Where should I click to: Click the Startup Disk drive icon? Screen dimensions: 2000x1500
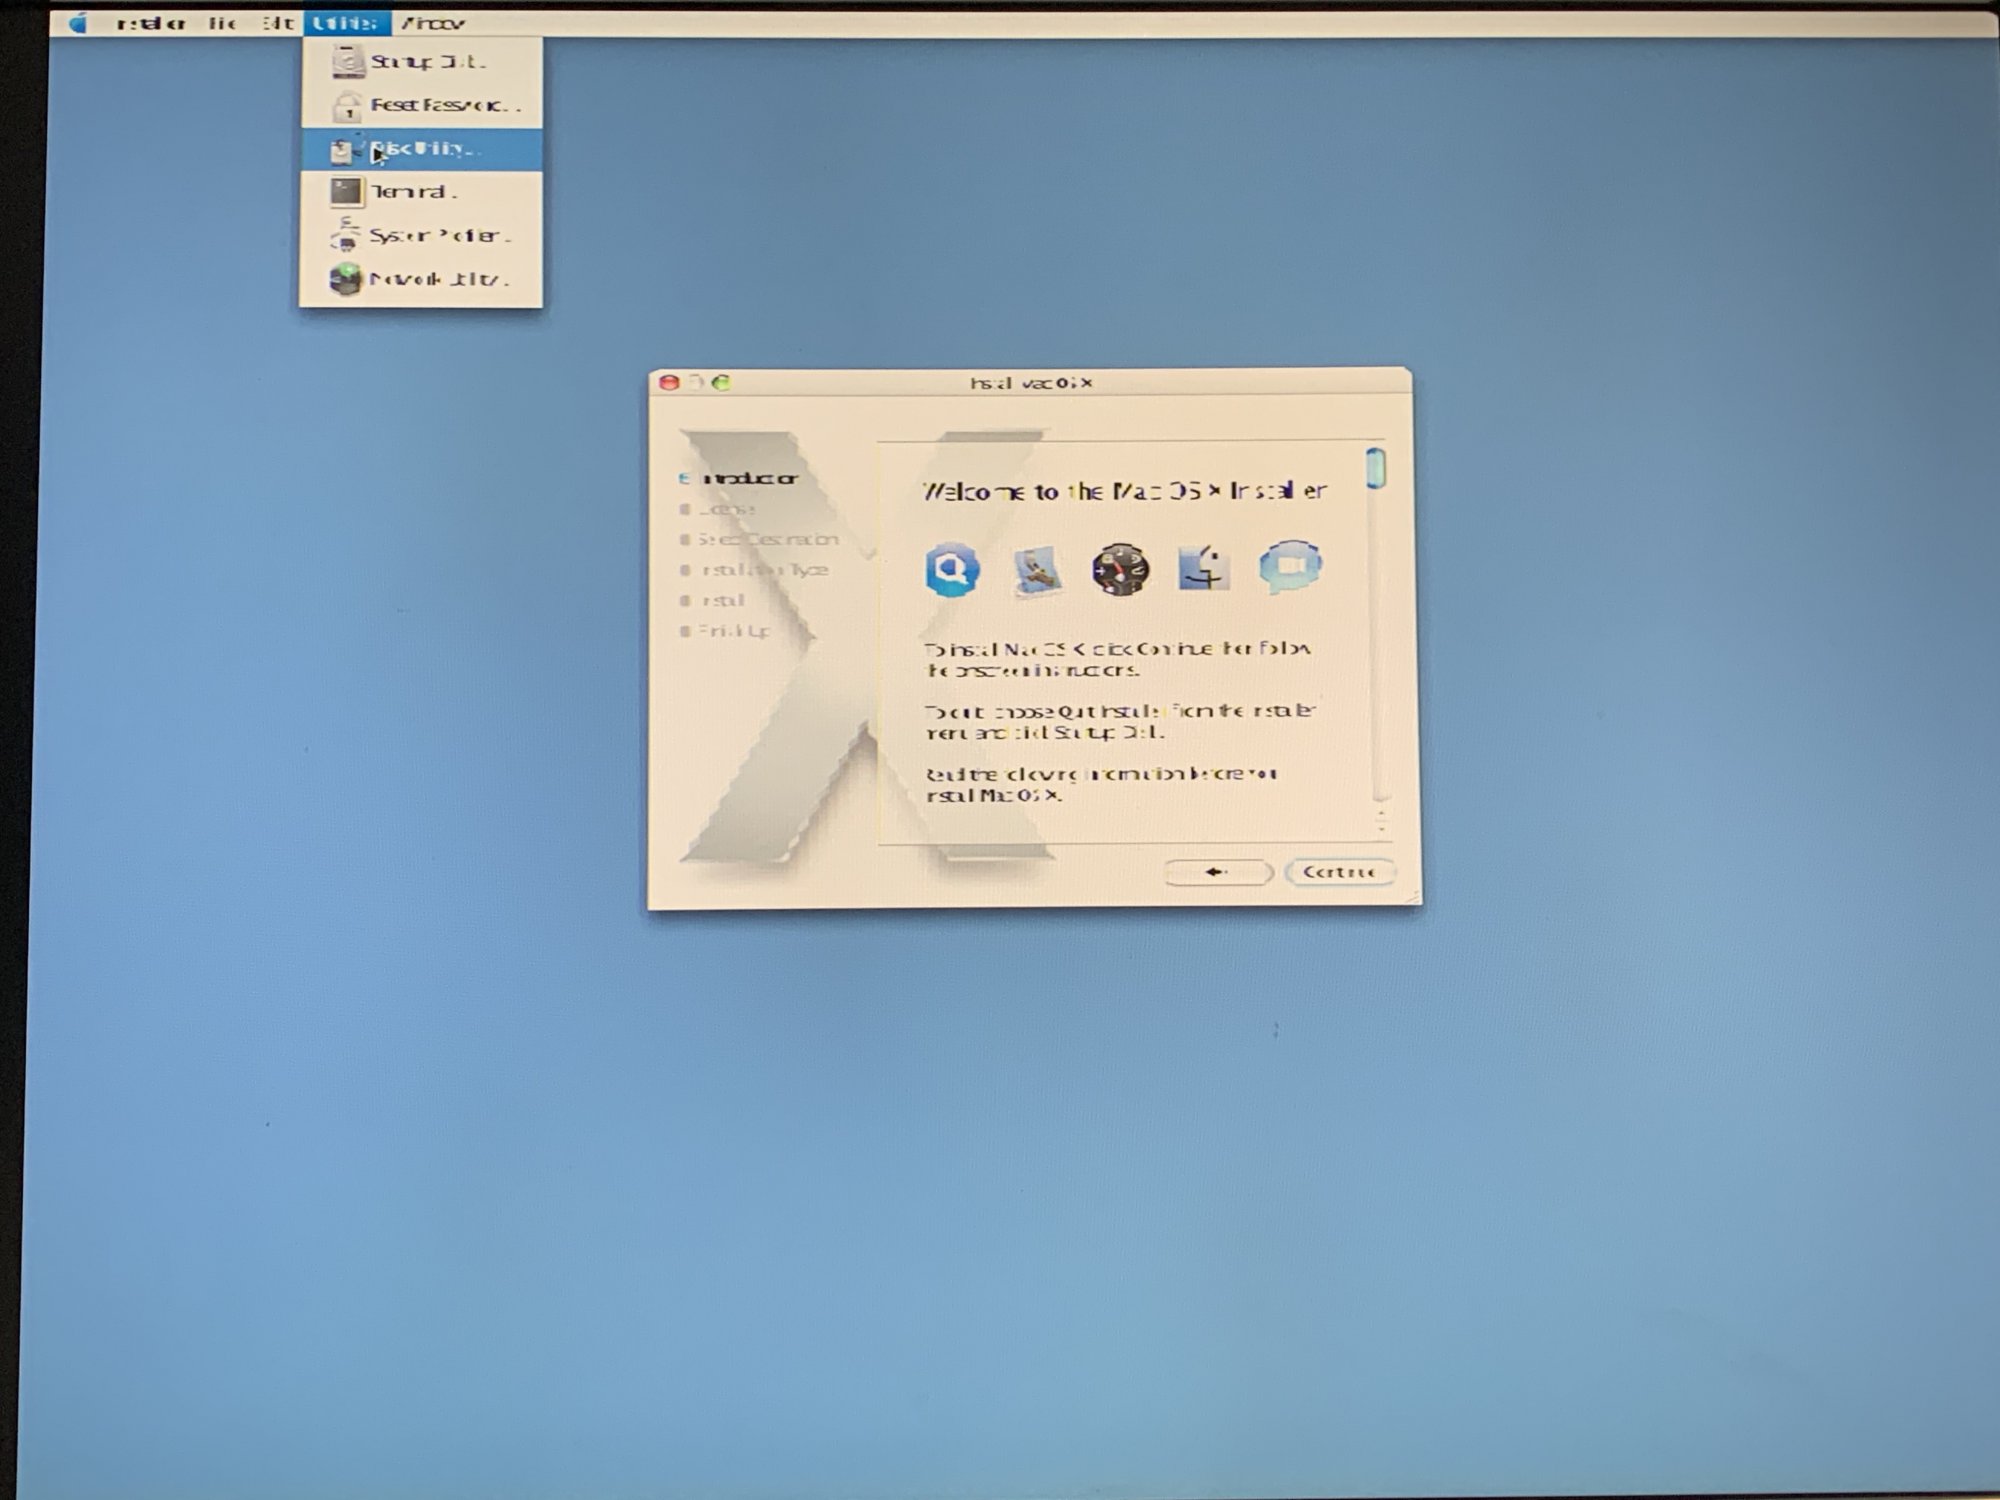click(347, 62)
